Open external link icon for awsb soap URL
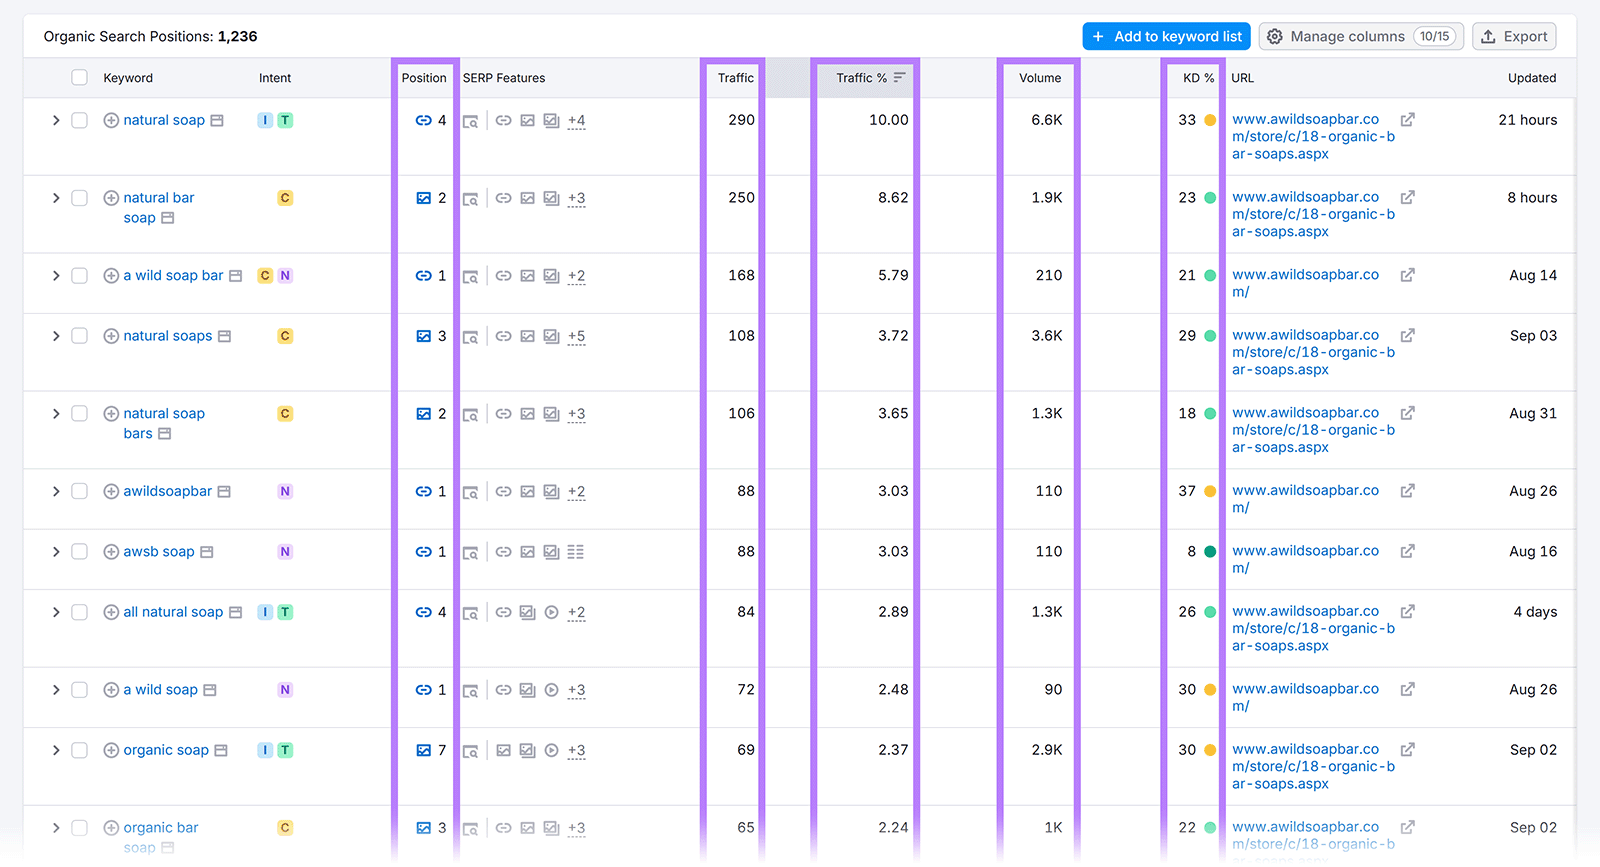This screenshot has width=1600, height=867. (x=1407, y=552)
